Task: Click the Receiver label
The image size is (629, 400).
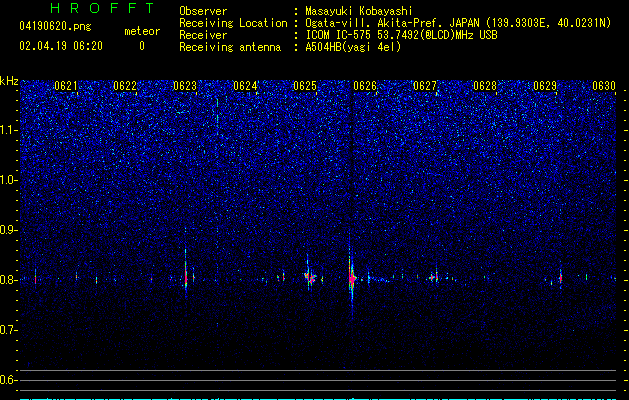Action: pyautogui.click(x=203, y=35)
